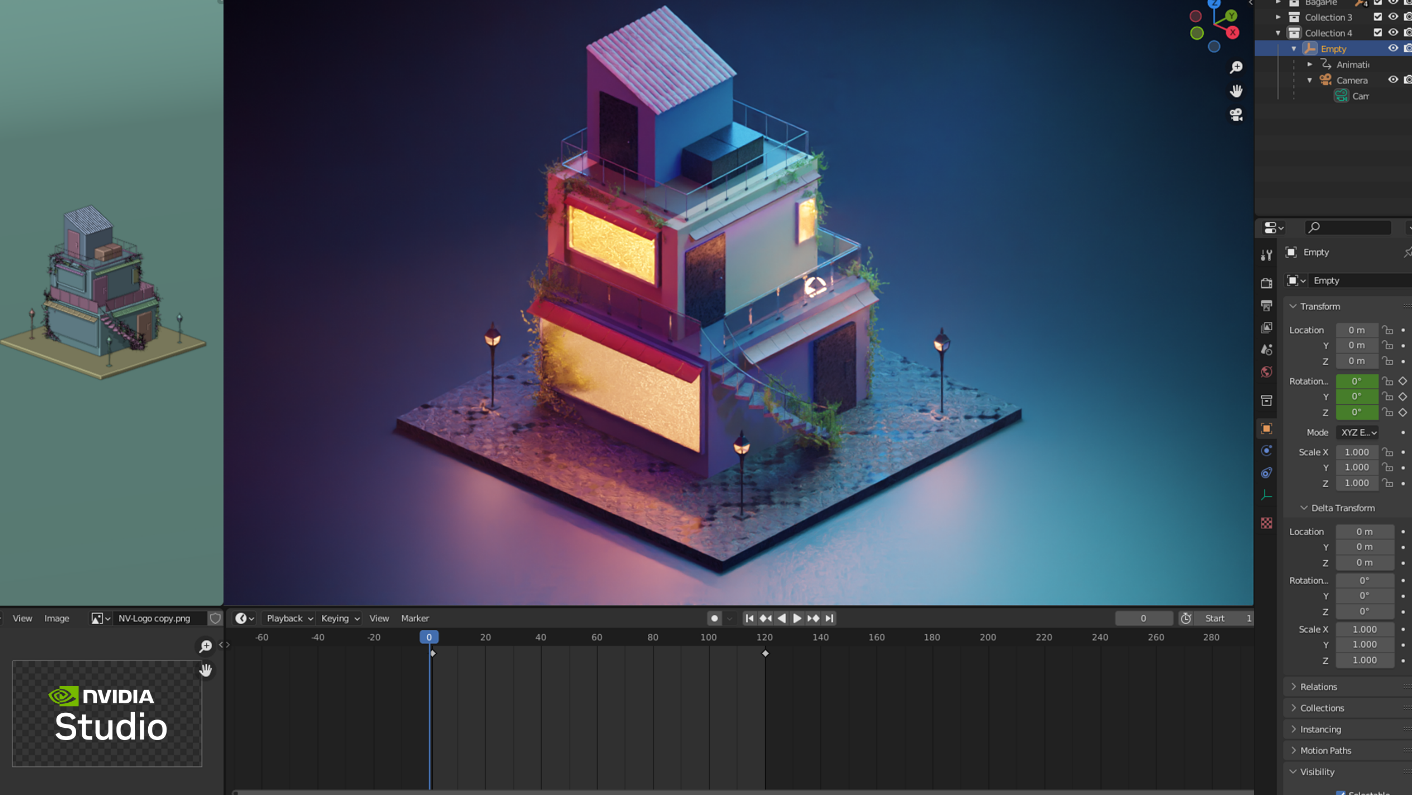Screen dimensions: 1412x795
Task: Click the viewport zoom magnifier icon
Action: [x=1236, y=67]
